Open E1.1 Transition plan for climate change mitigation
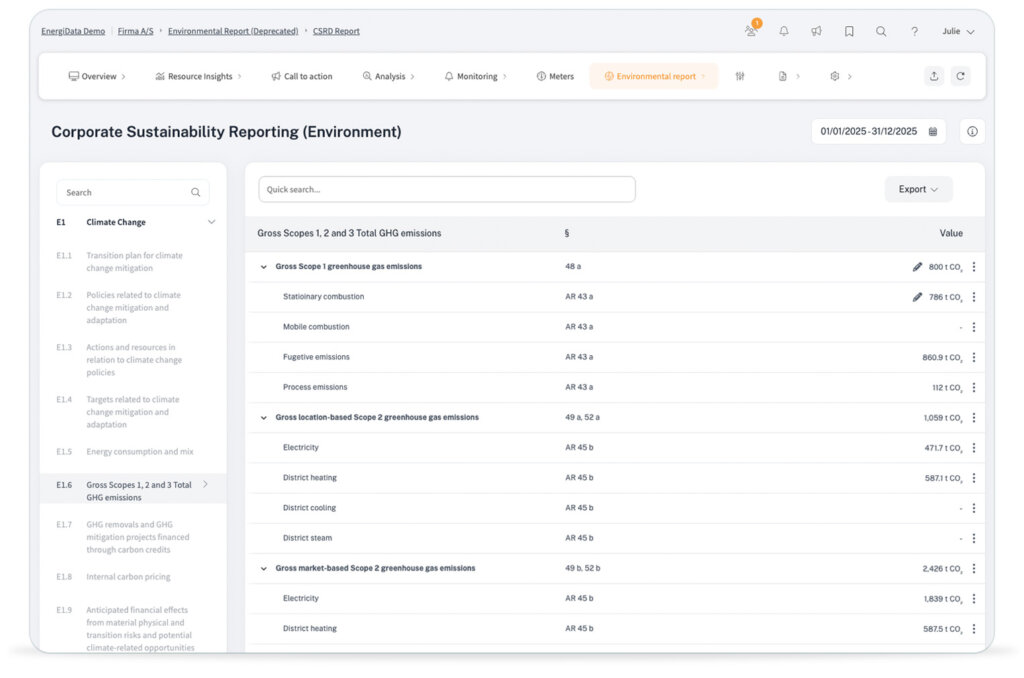Viewport: 1024px width, 678px height. tap(134, 262)
